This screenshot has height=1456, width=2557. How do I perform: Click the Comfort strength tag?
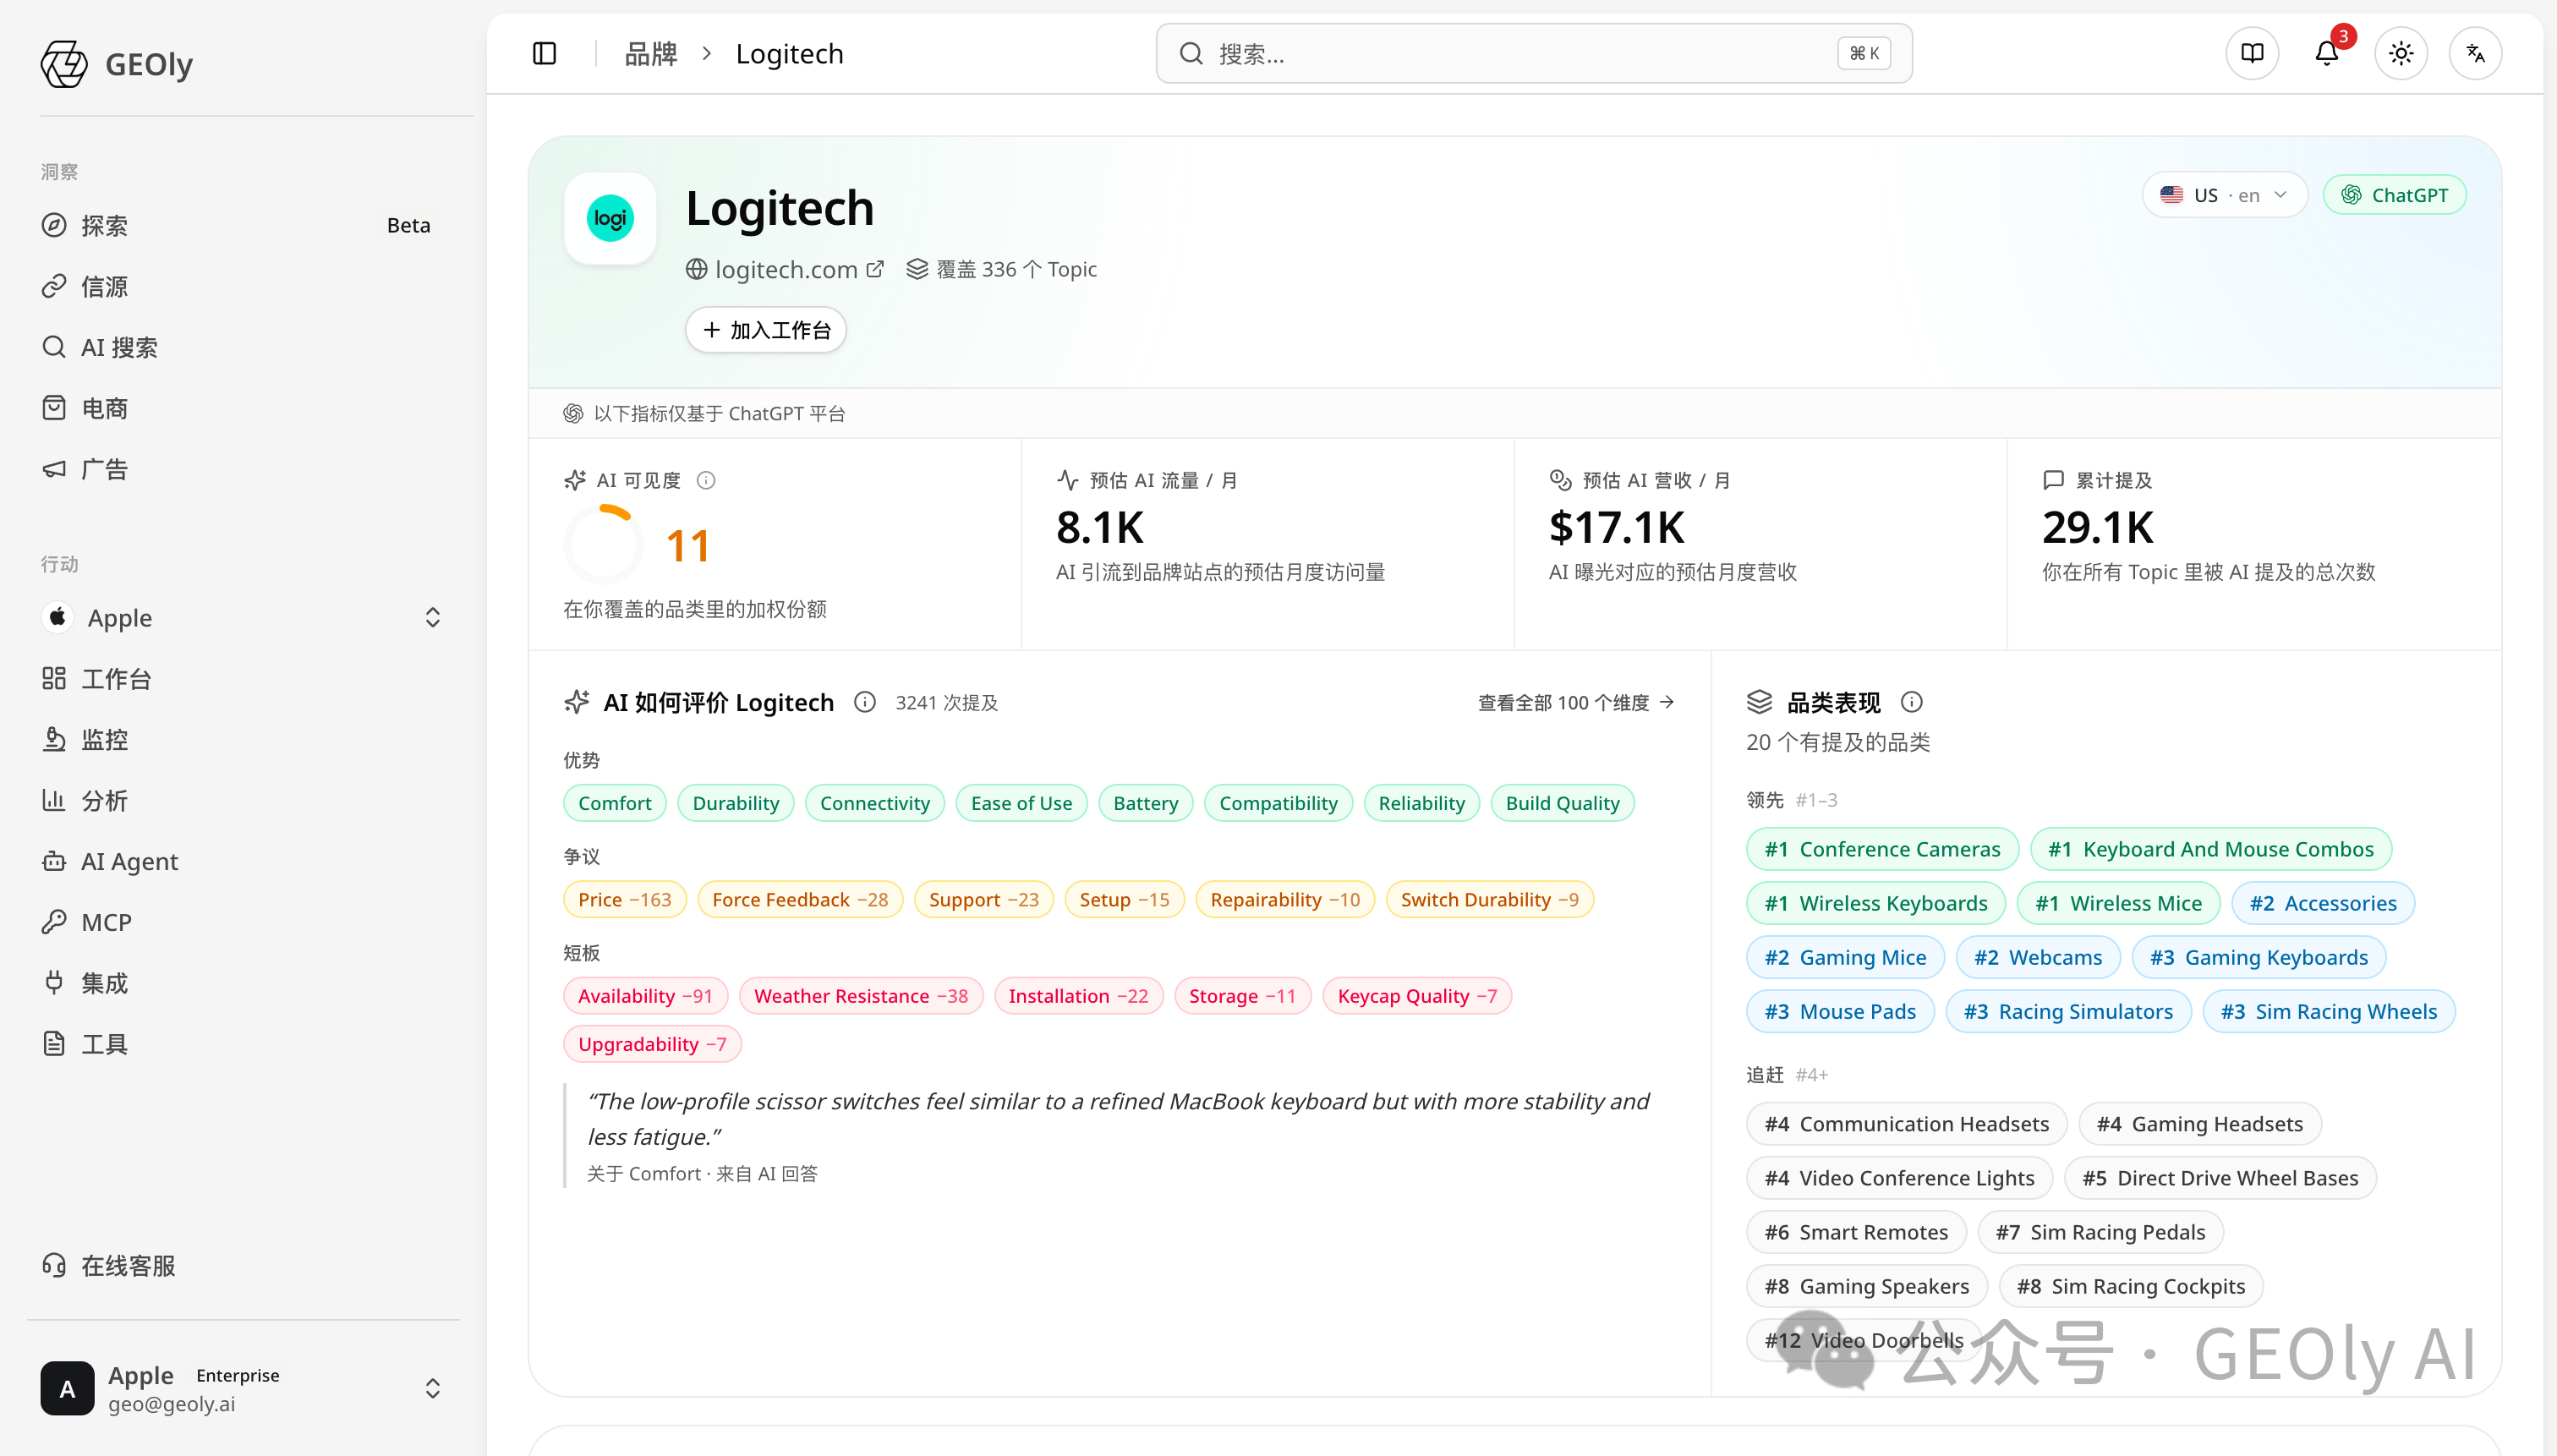[614, 803]
